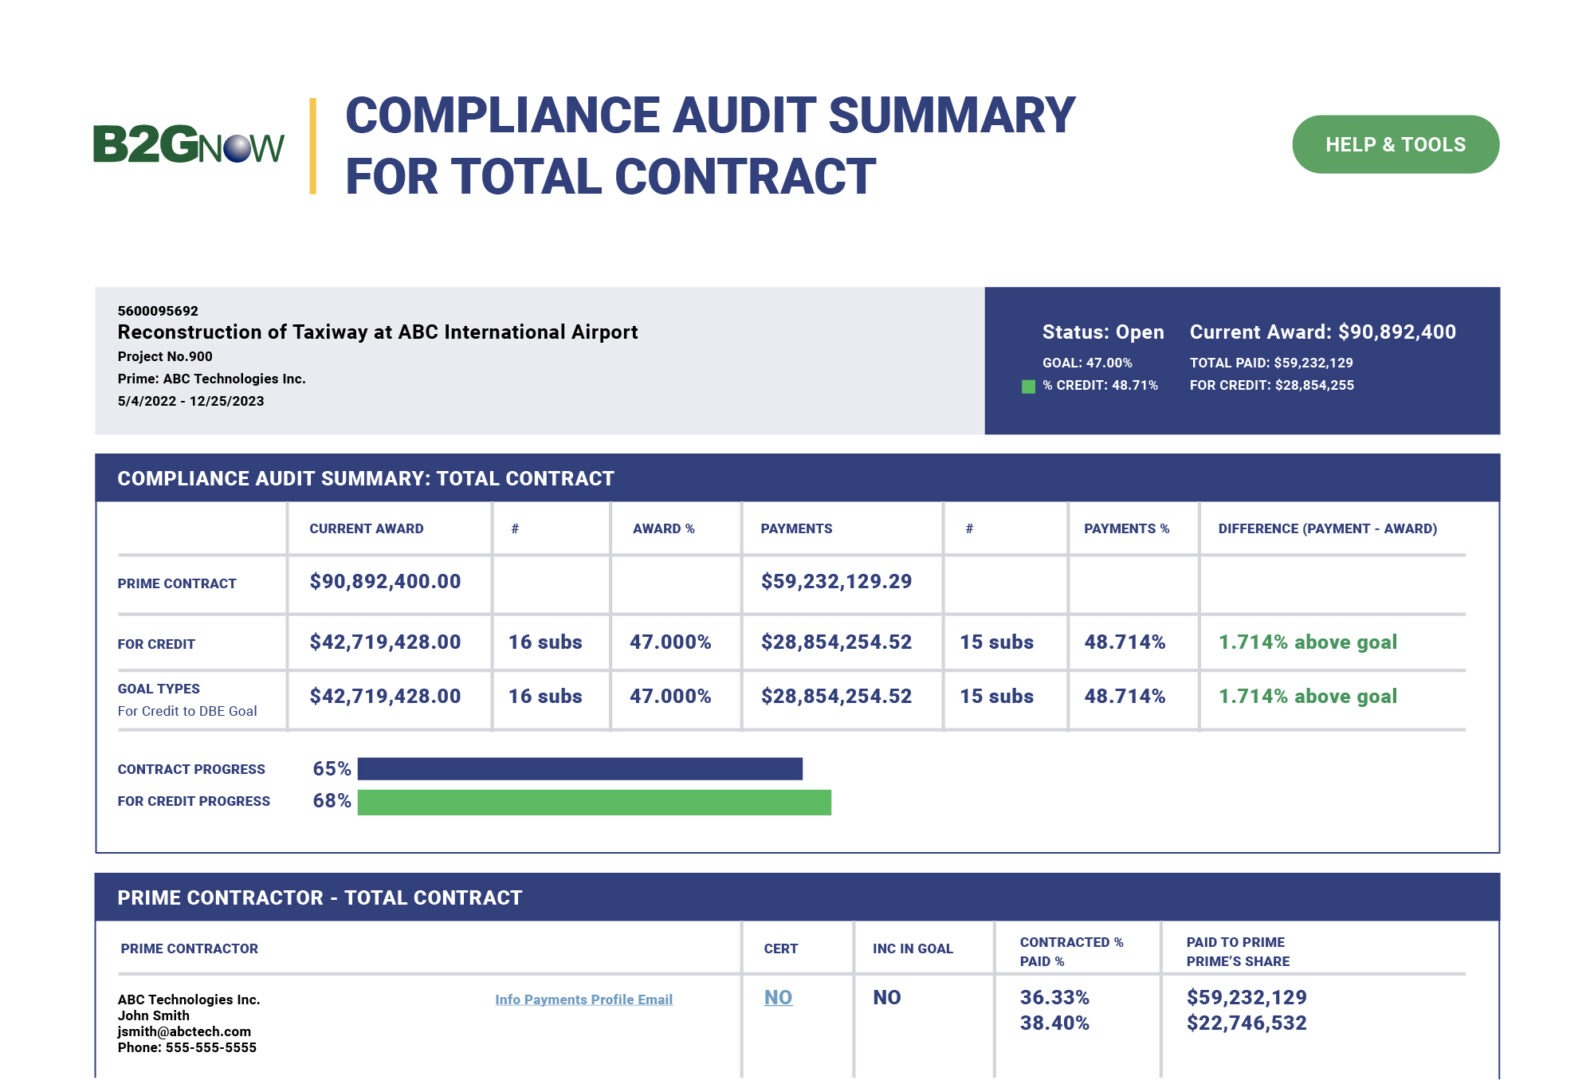This screenshot has width=1594, height=1080.
Task: Click the NO link under CERT
Action: 778,997
